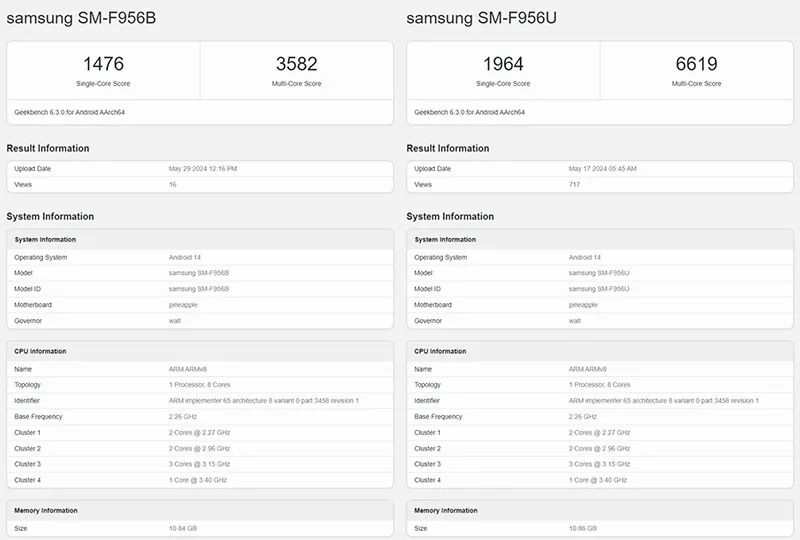Click the pineapple motherboard value for SM-F956B
The width and height of the screenshot is (800, 540).
183,305
